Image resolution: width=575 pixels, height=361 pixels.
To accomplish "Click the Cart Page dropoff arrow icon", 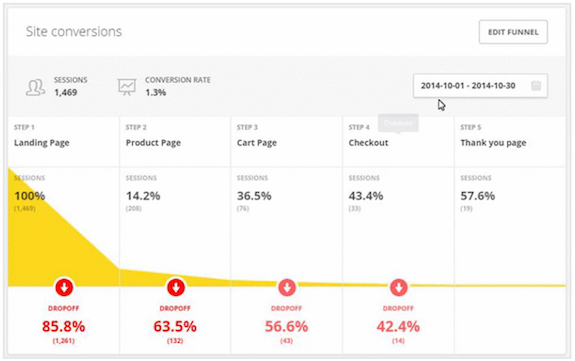I will click(x=287, y=287).
